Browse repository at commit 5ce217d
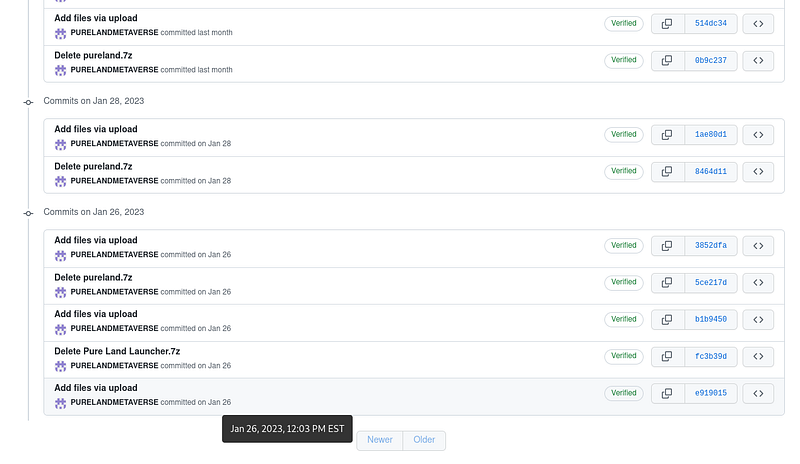The height and width of the screenshot is (464, 800). (758, 283)
